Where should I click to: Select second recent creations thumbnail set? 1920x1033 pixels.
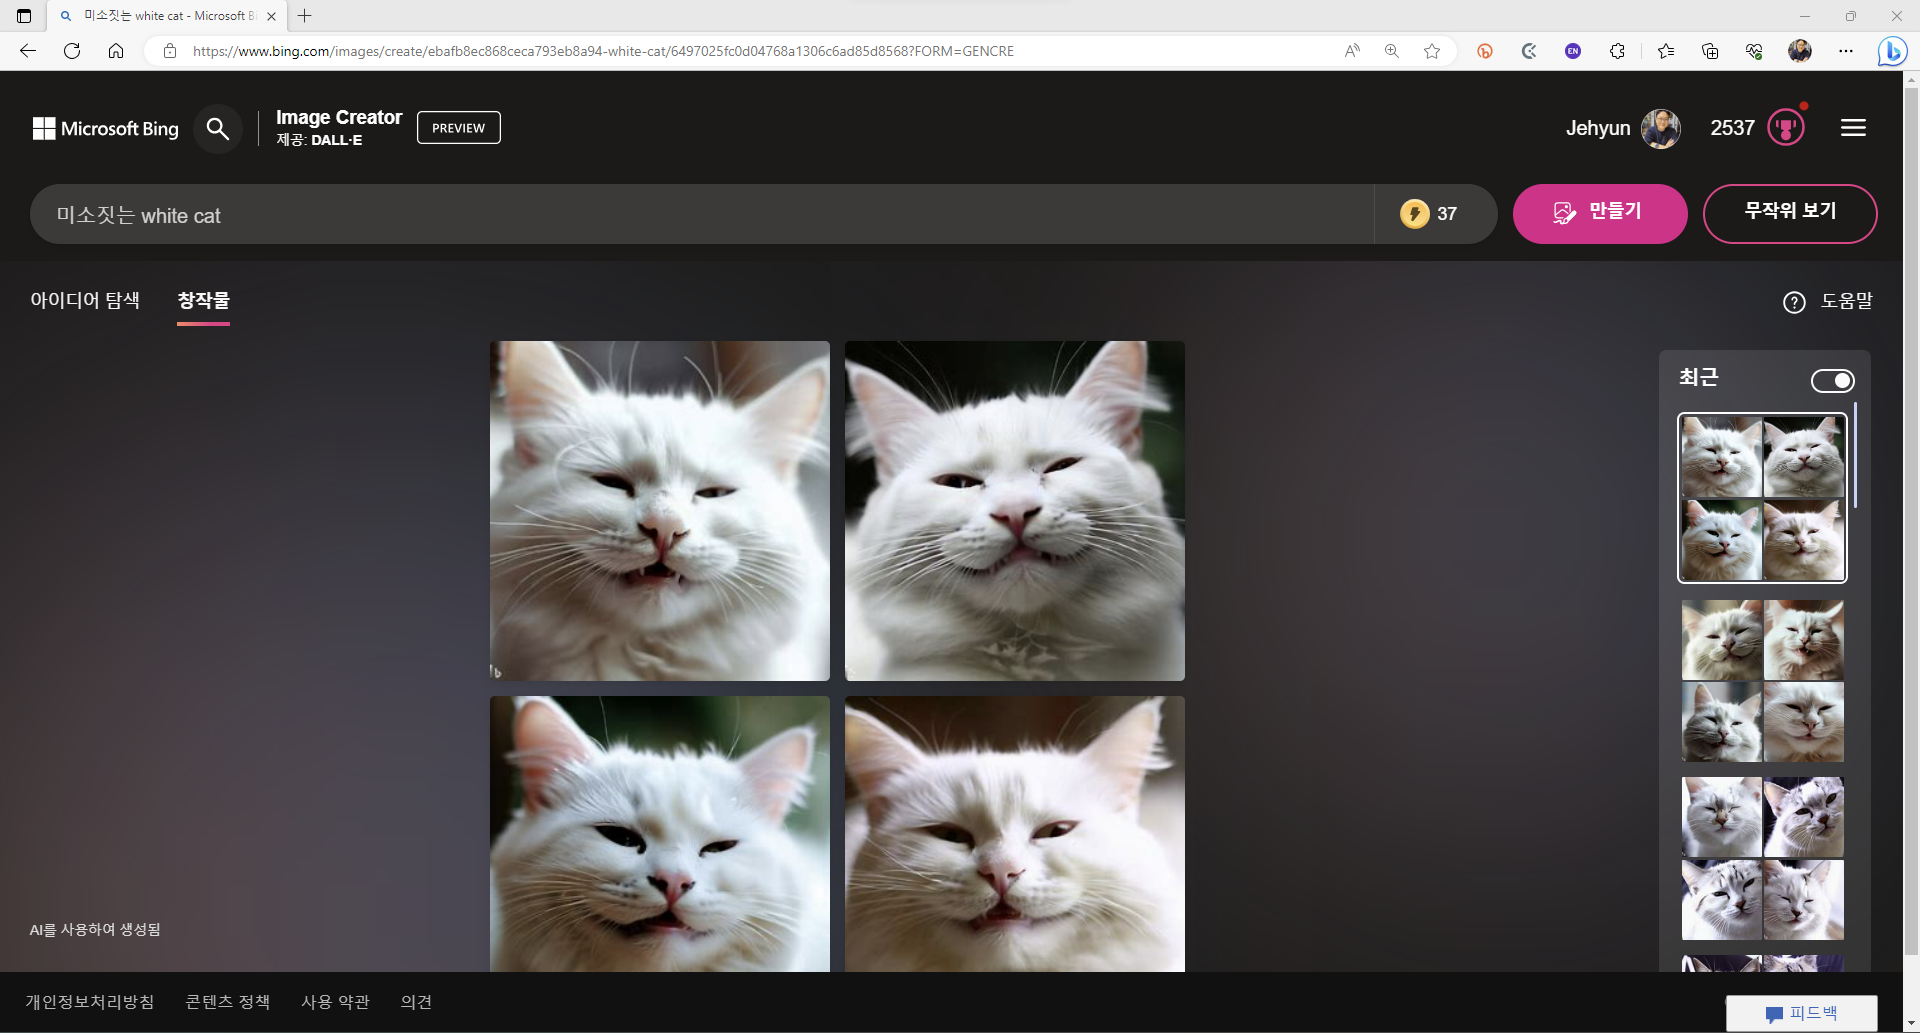coord(1762,681)
